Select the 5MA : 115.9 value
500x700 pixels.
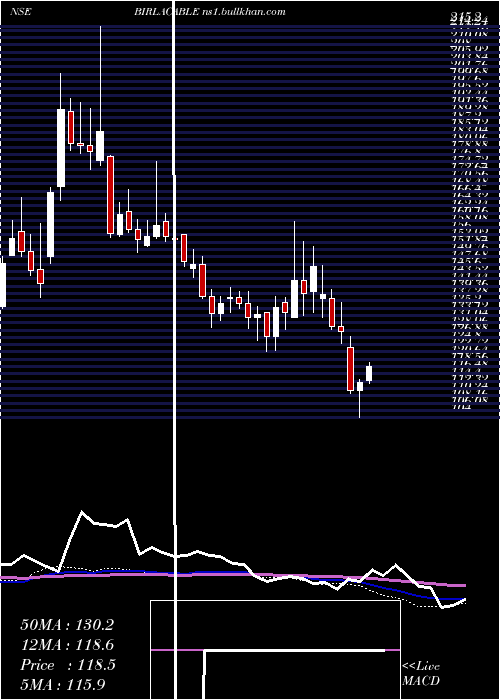pos(63,684)
